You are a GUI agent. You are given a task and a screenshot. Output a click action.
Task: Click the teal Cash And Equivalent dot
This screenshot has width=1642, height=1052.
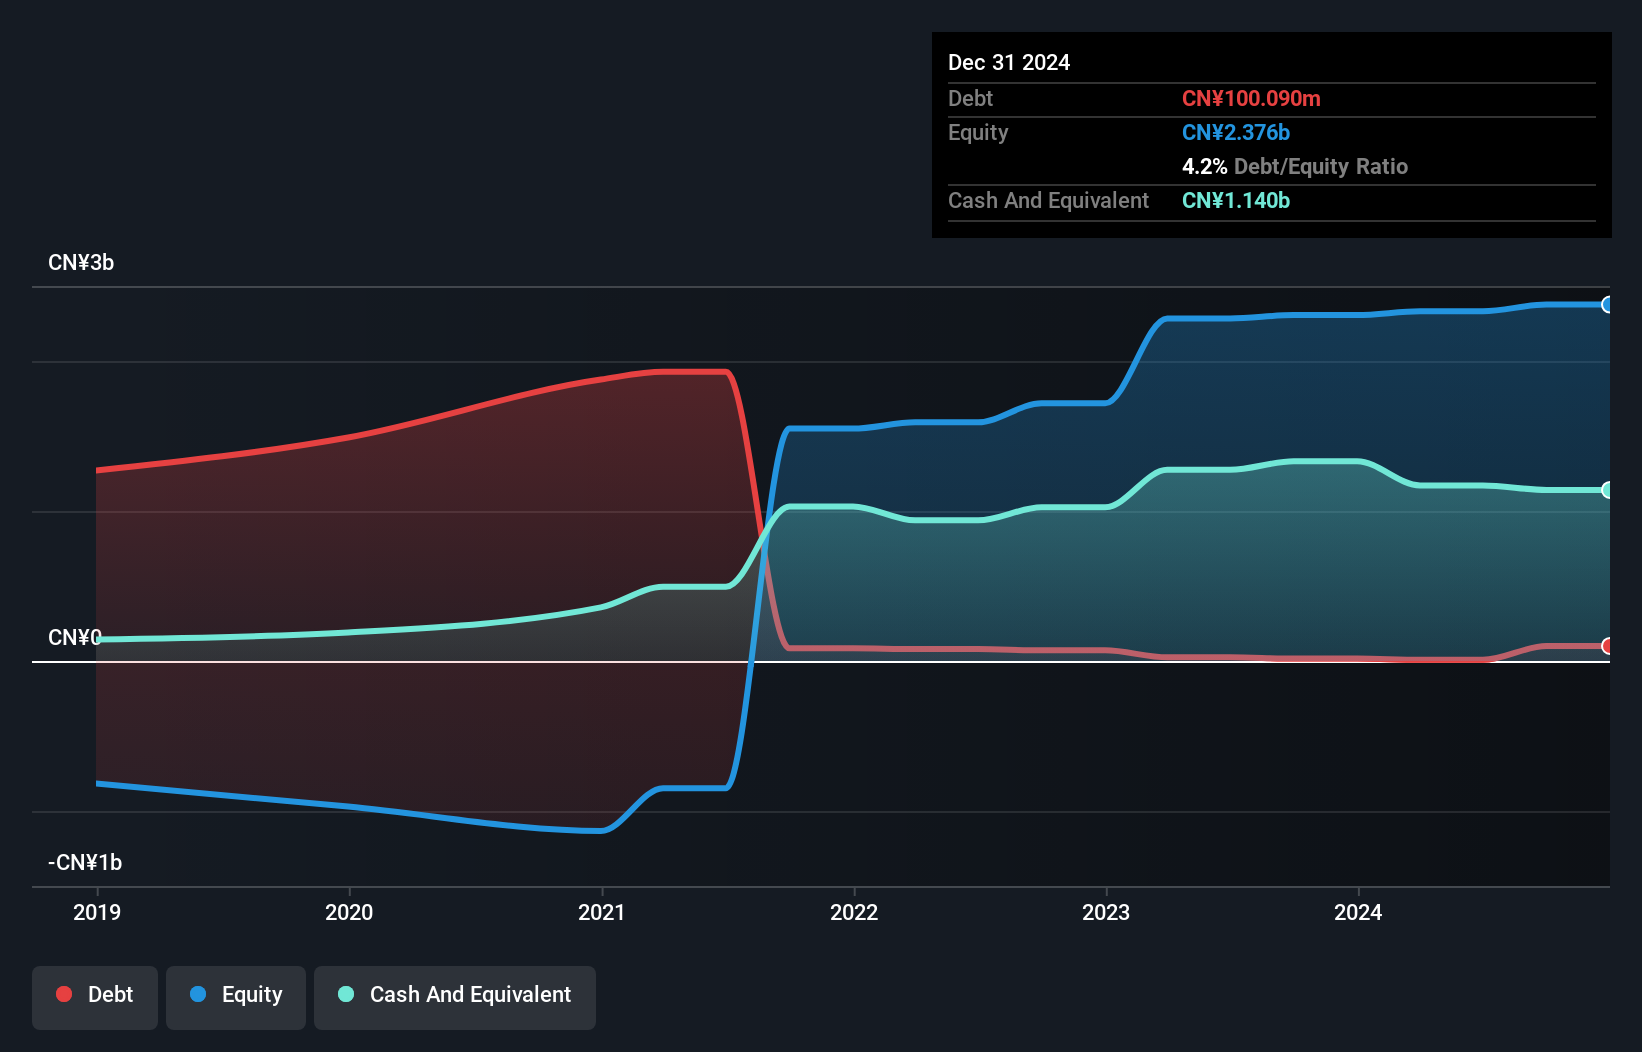[x=345, y=994]
